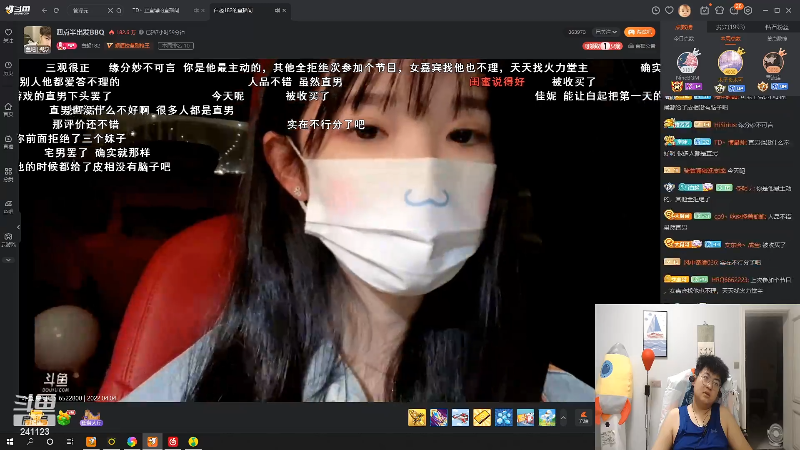
Task: Select the blue bubbles gift icon
Action: click(504, 417)
